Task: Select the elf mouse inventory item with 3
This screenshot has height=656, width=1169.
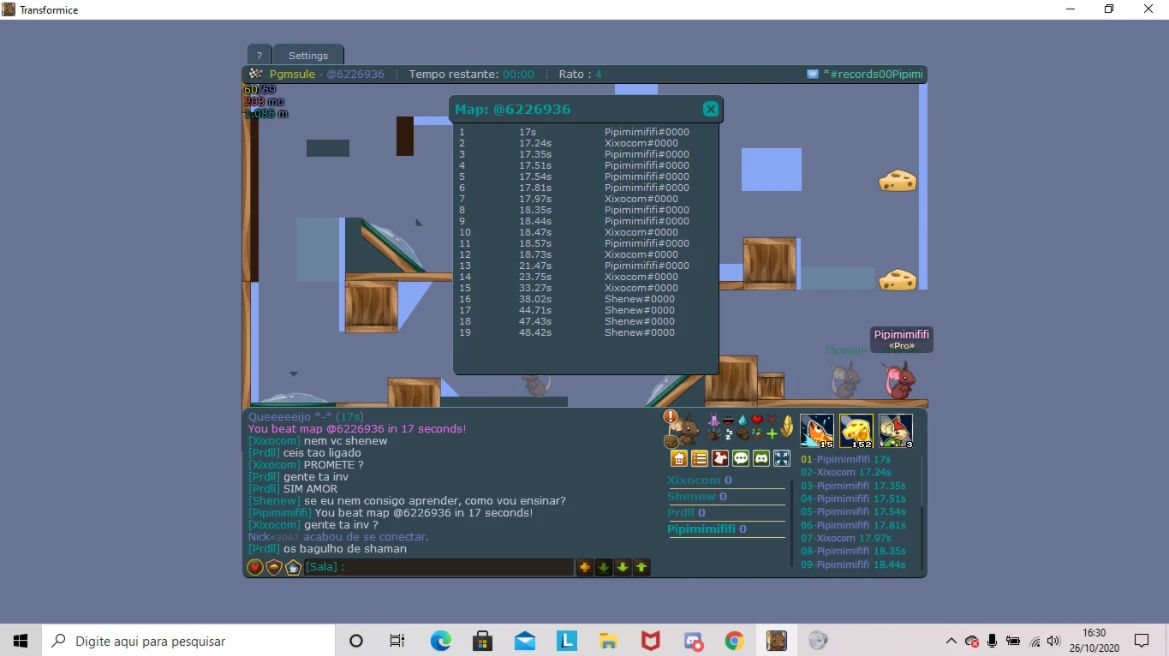Action: point(896,431)
